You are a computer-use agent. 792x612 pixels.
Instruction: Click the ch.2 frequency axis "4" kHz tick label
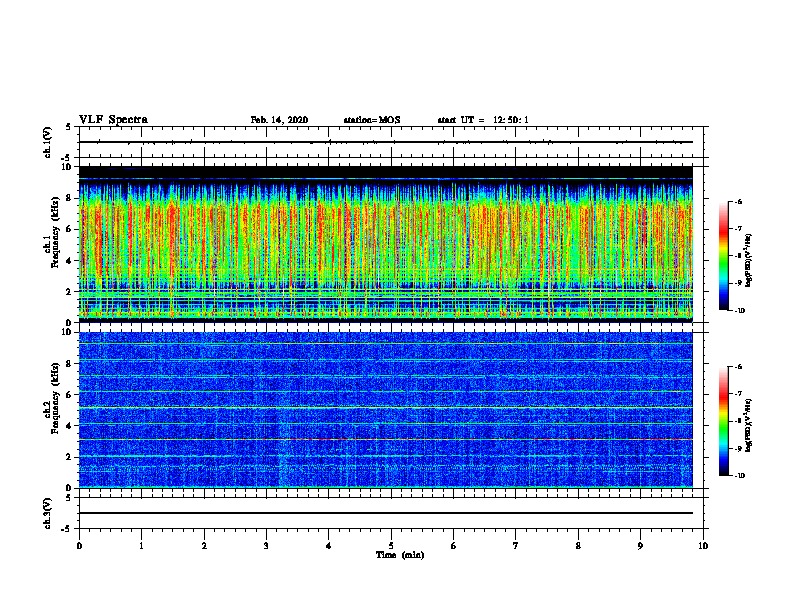tap(69, 426)
